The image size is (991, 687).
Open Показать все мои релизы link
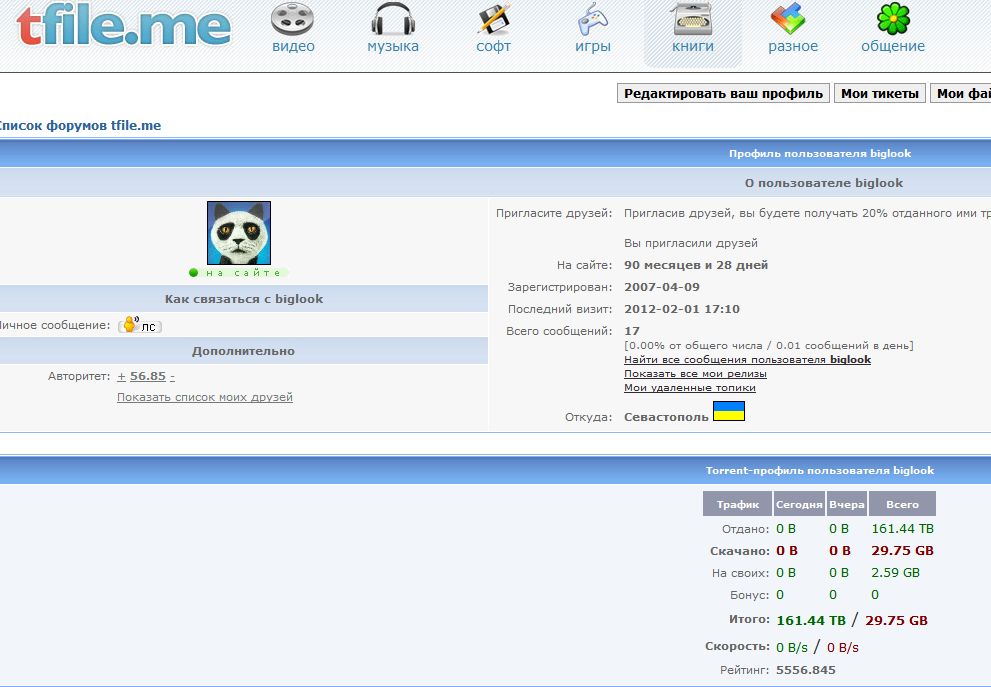pos(695,373)
